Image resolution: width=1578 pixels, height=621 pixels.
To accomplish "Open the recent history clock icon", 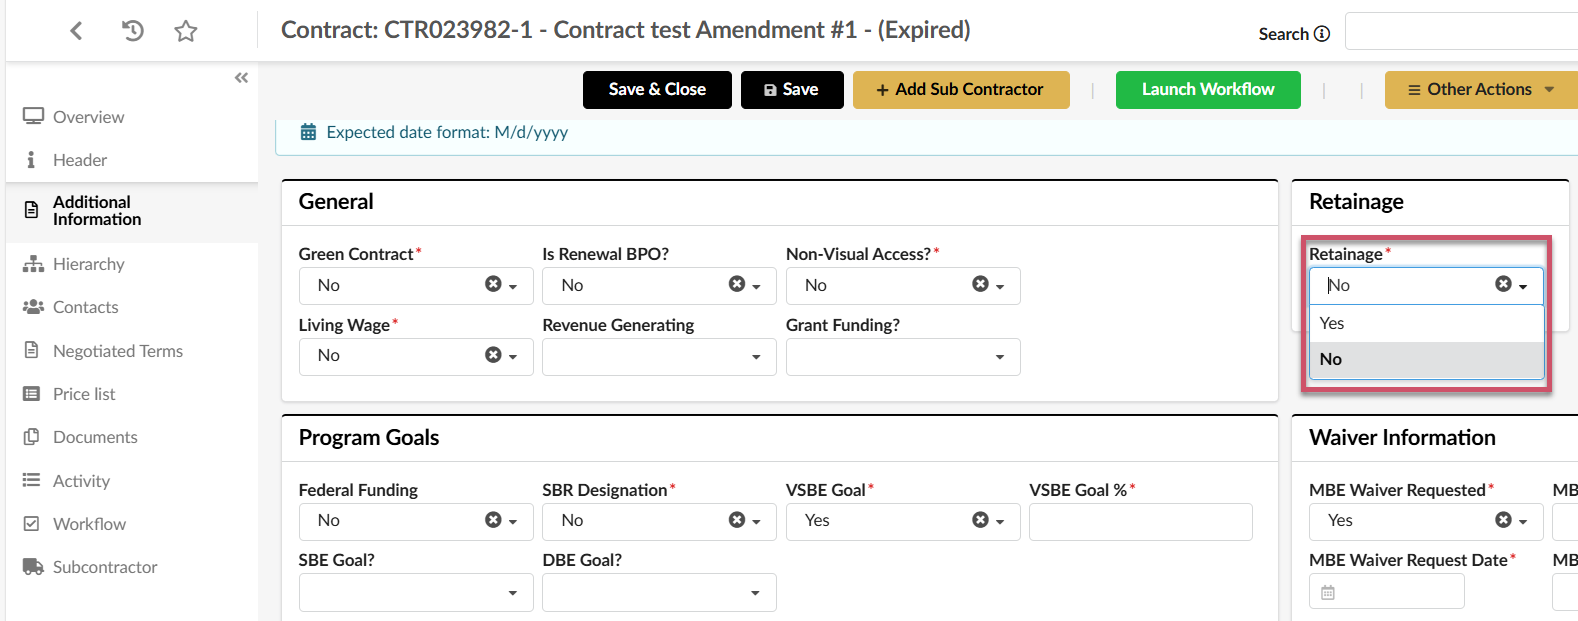I will (132, 31).
